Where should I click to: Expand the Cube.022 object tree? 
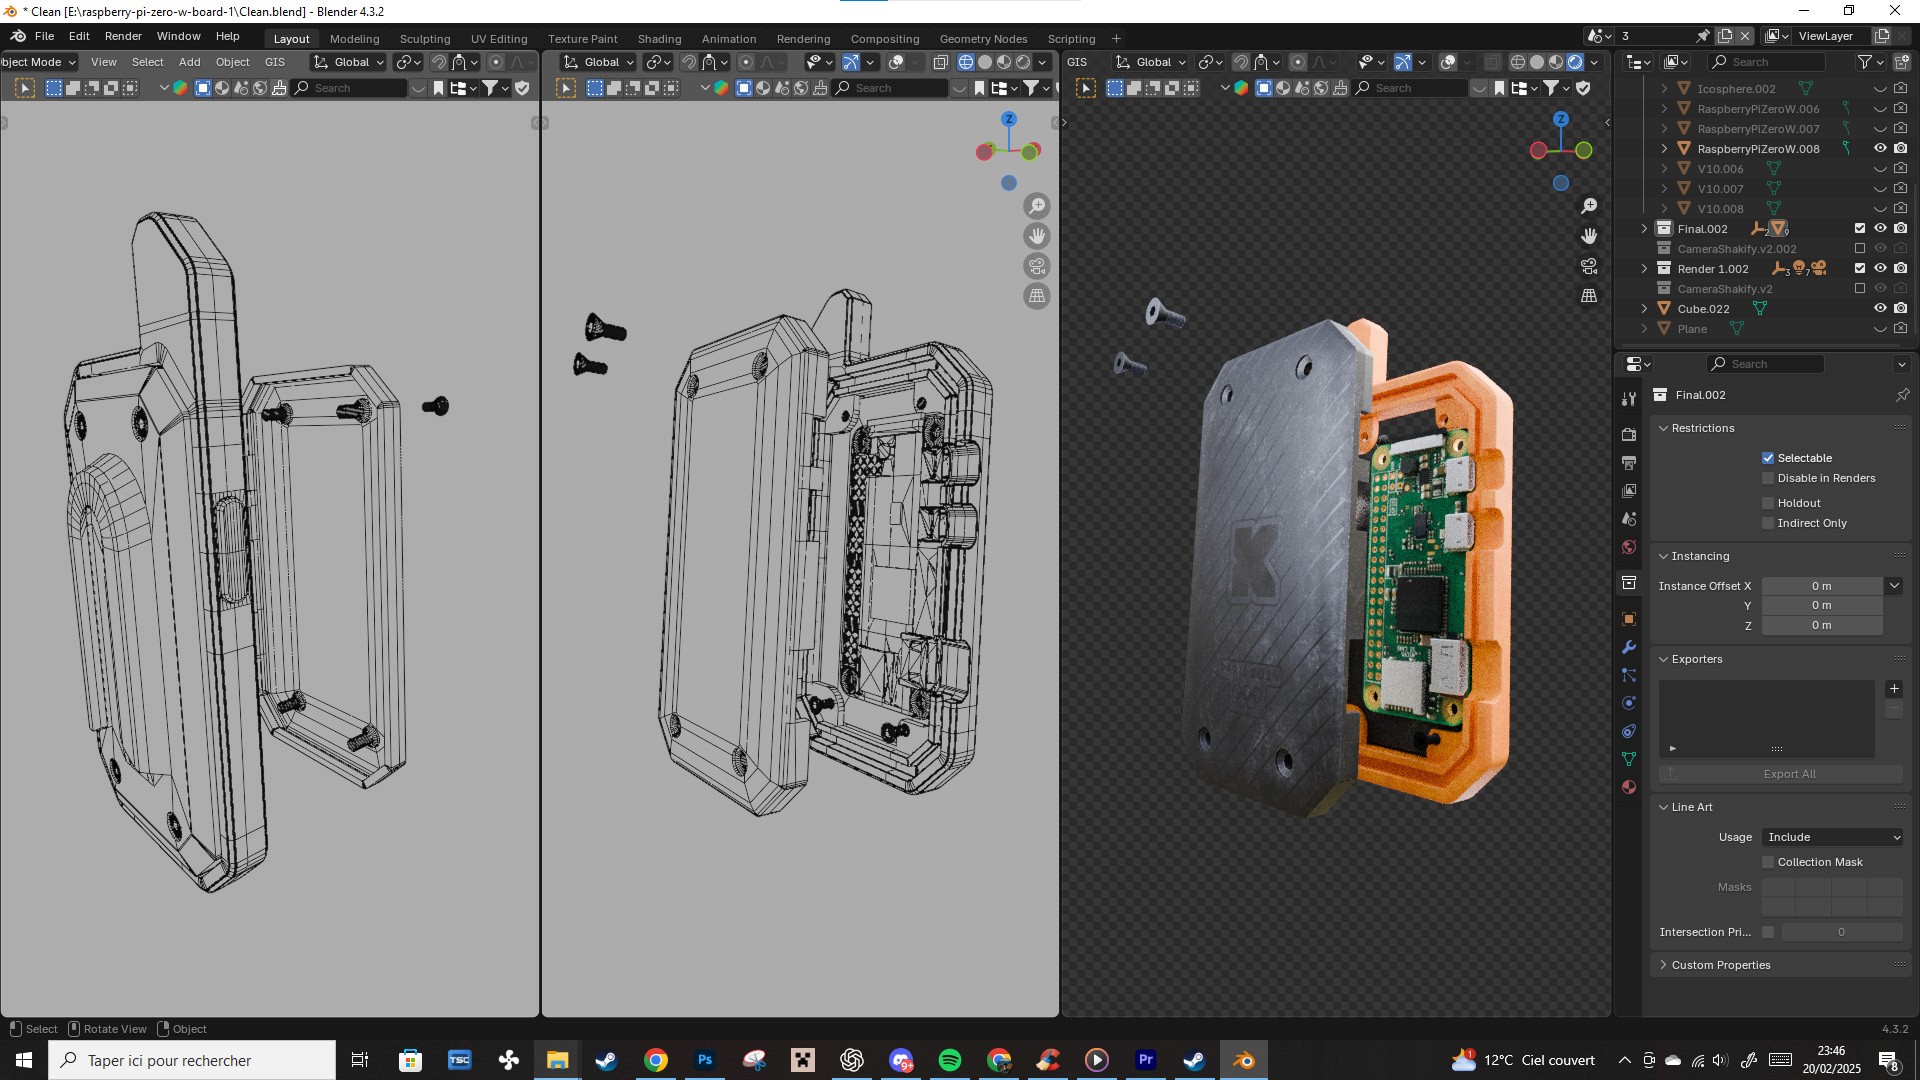(1644, 309)
